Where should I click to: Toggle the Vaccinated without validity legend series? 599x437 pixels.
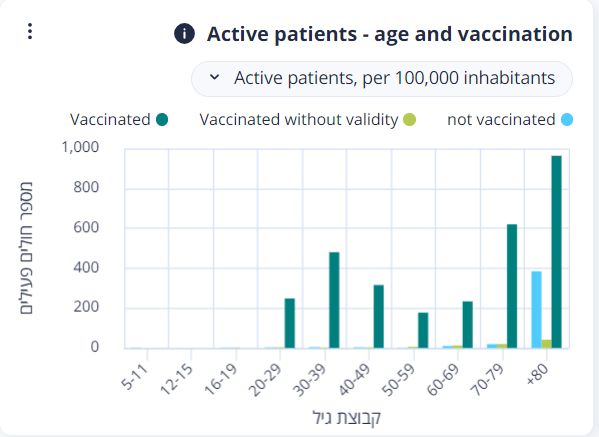[308, 120]
